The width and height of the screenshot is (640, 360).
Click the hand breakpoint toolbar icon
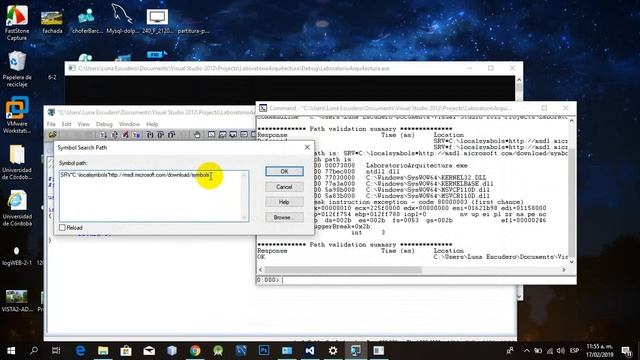click(x=197, y=135)
